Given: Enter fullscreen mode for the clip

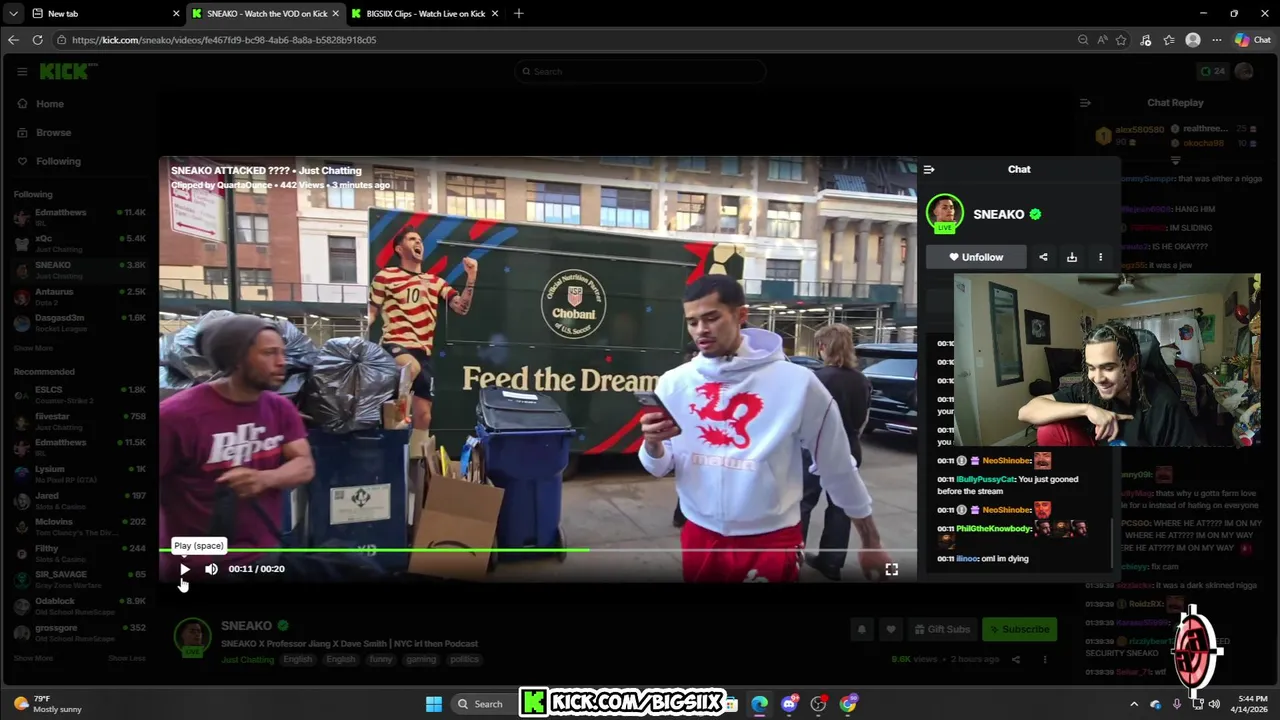Looking at the screenshot, I should click(x=891, y=569).
